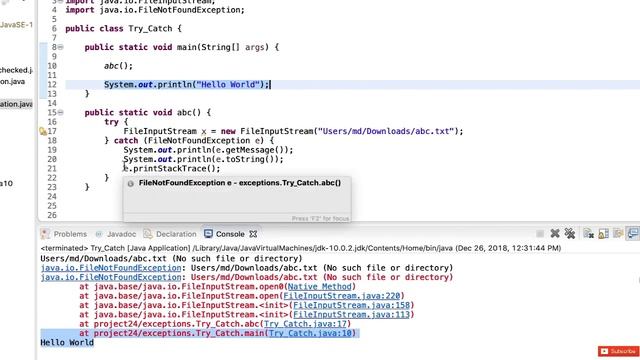The height and width of the screenshot is (360, 640).
Task: Click the public static void abc() declaration
Action: 147,112
